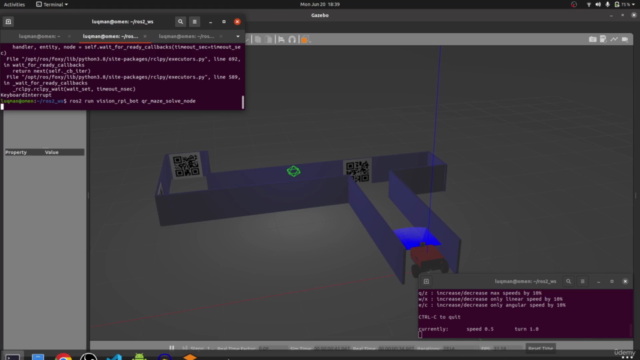Step the Gazebo simulation forward

point(185,348)
